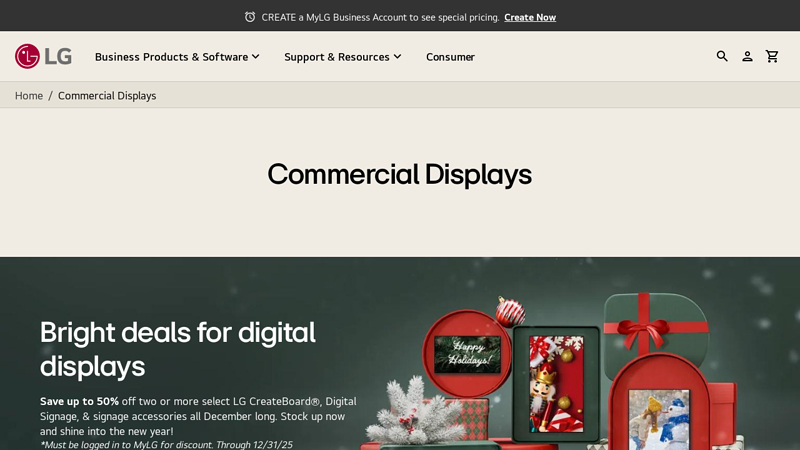Click the alarm clock icon in banner

[250, 17]
